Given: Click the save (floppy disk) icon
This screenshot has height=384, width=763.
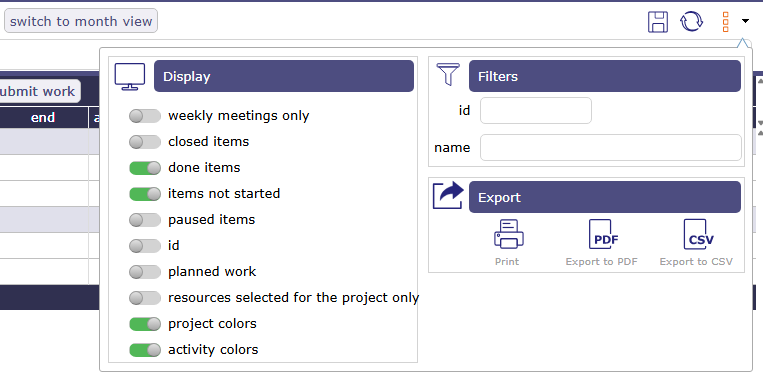Looking at the screenshot, I should pyautogui.click(x=658, y=22).
